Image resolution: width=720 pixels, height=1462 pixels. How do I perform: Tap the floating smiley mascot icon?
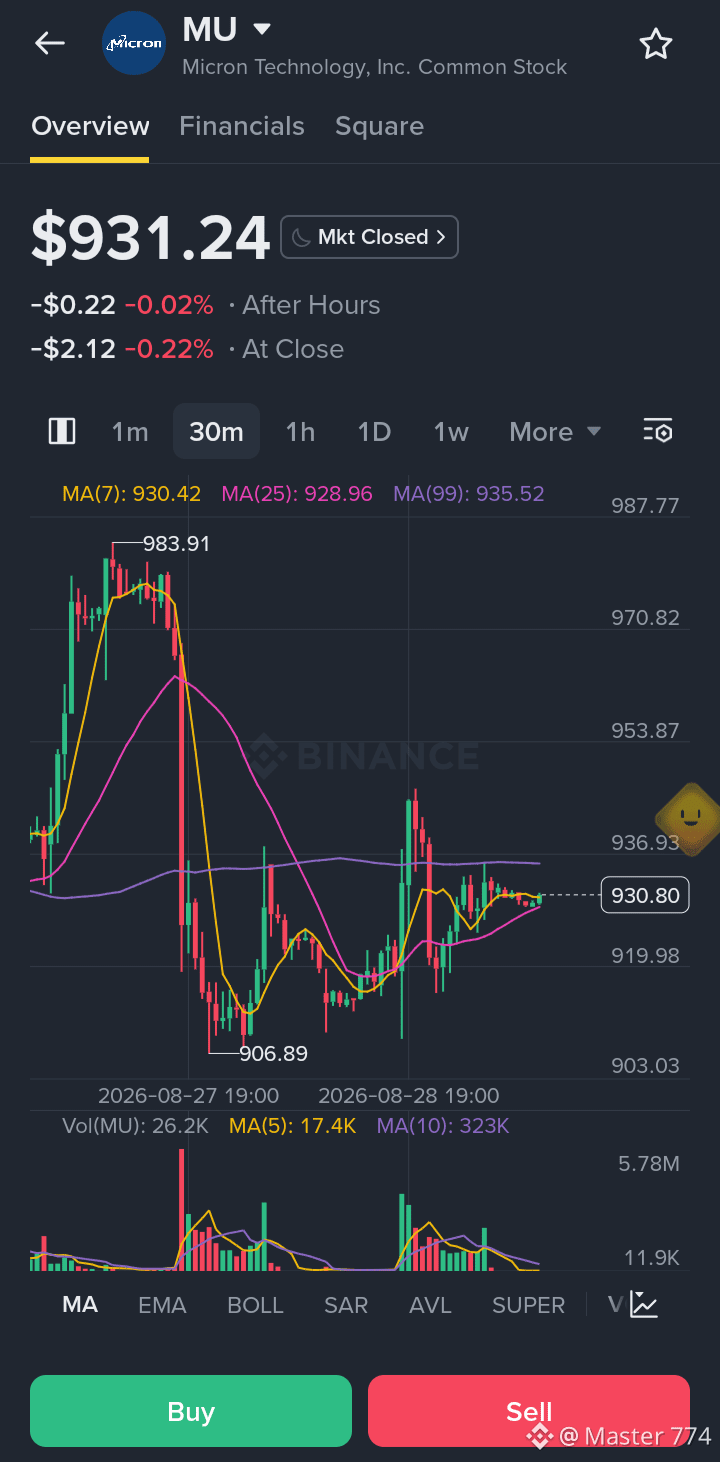coord(688,817)
